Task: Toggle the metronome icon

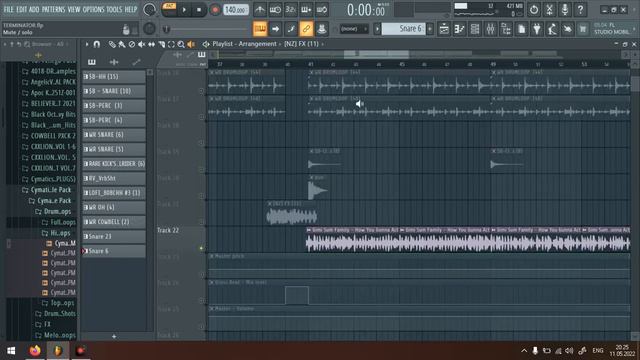Action: pyautogui.click(x=260, y=9)
